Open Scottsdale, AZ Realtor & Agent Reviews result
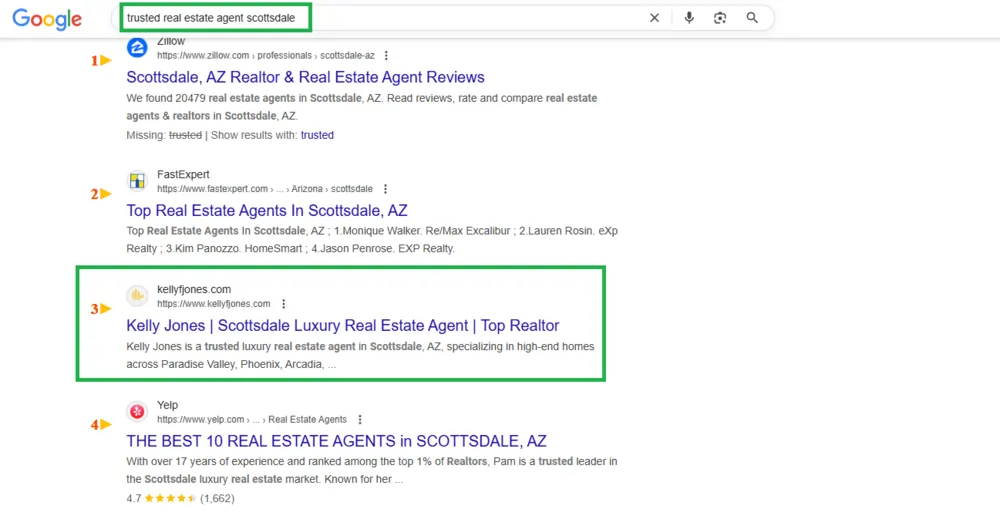This screenshot has width=1000, height=516. pos(305,78)
